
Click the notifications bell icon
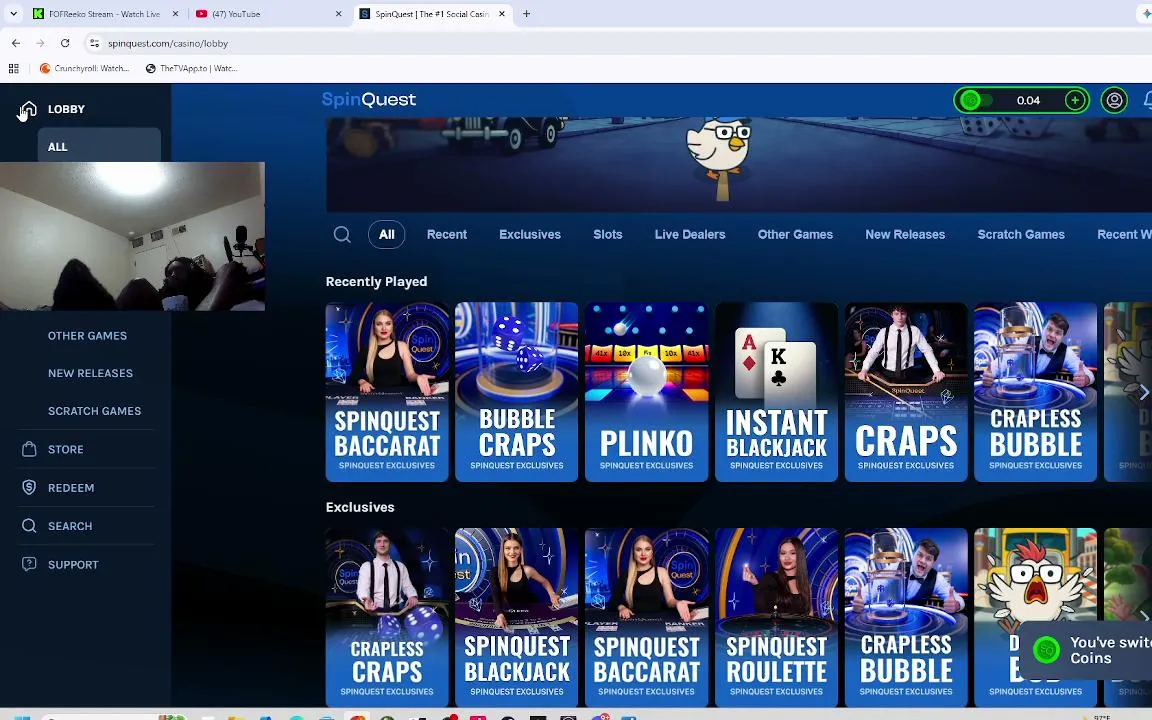[1147, 100]
